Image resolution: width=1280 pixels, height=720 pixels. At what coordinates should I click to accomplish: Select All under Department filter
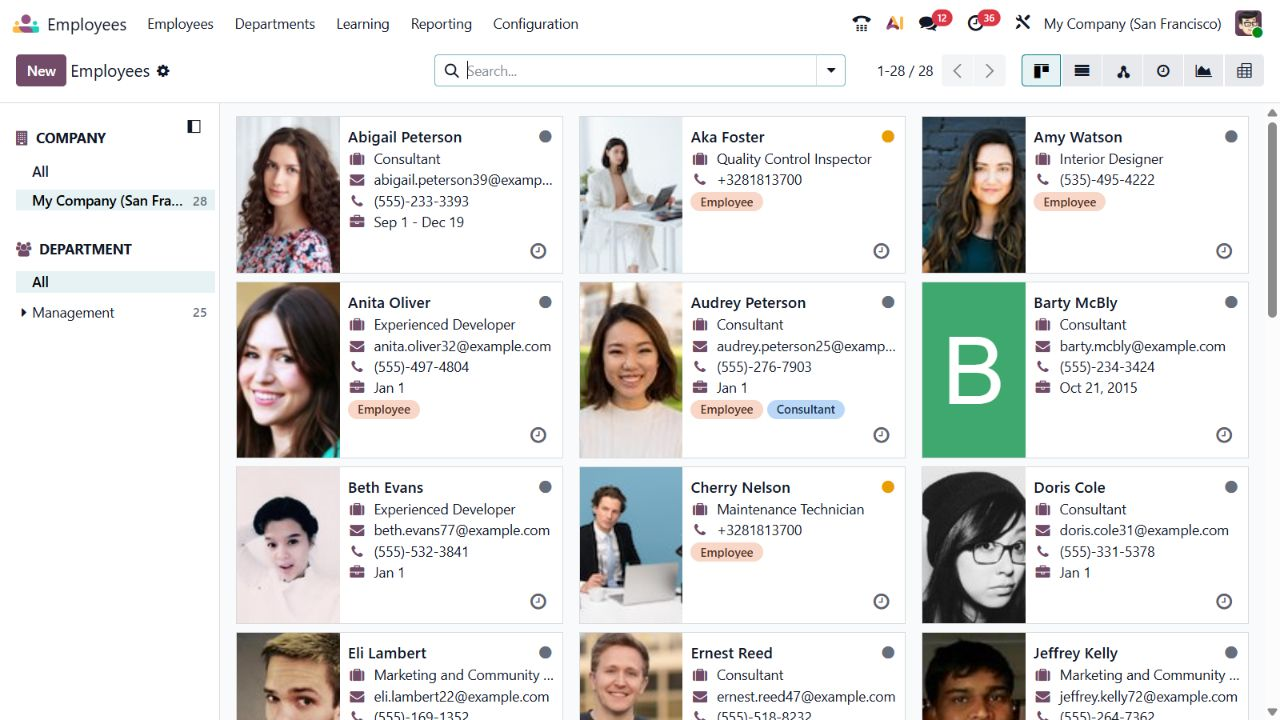(x=115, y=282)
